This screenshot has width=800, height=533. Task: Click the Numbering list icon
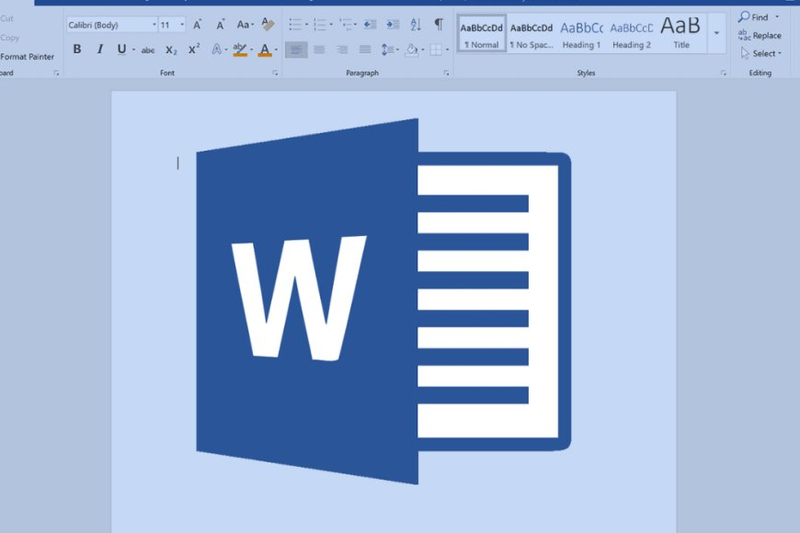pyautogui.click(x=320, y=24)
